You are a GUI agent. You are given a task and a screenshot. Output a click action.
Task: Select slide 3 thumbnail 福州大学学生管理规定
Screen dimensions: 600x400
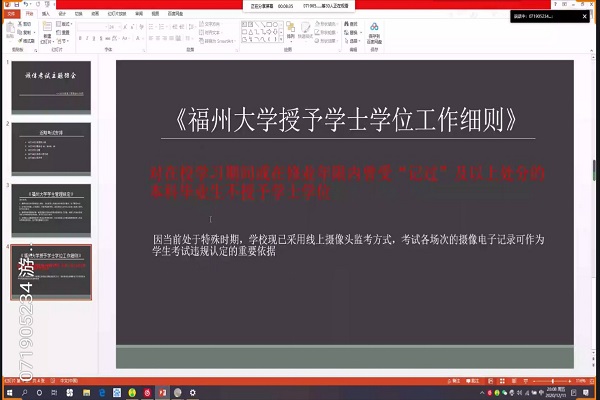51,210
